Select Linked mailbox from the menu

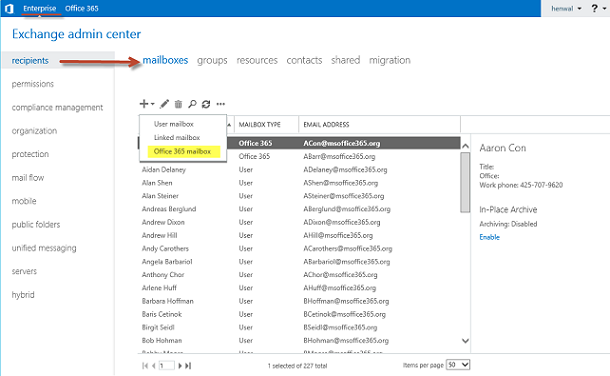tap(177, 137)
